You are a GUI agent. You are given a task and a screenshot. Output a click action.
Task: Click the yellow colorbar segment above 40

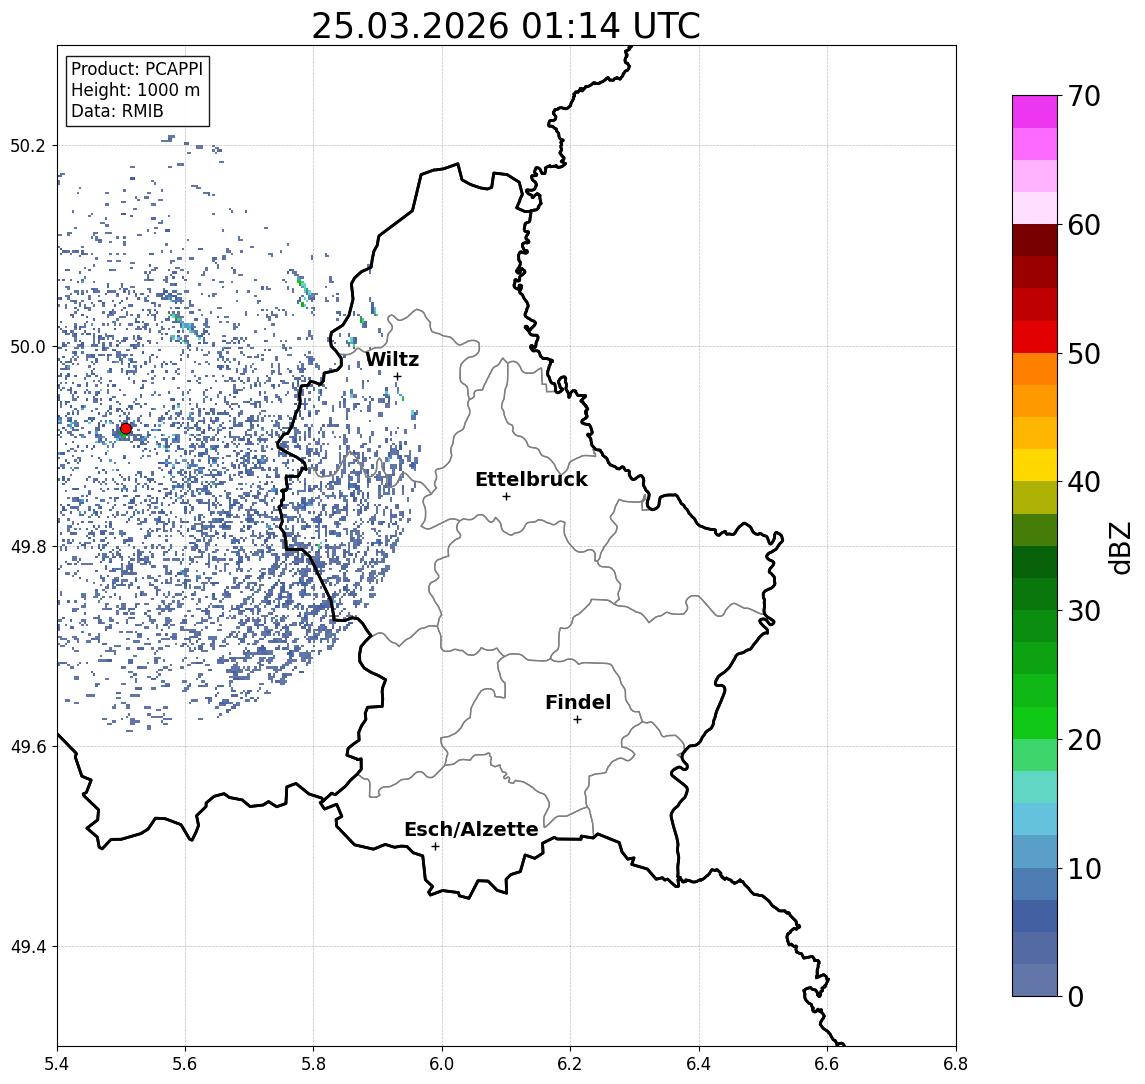pyautogui.click(x=1035, y=465)
